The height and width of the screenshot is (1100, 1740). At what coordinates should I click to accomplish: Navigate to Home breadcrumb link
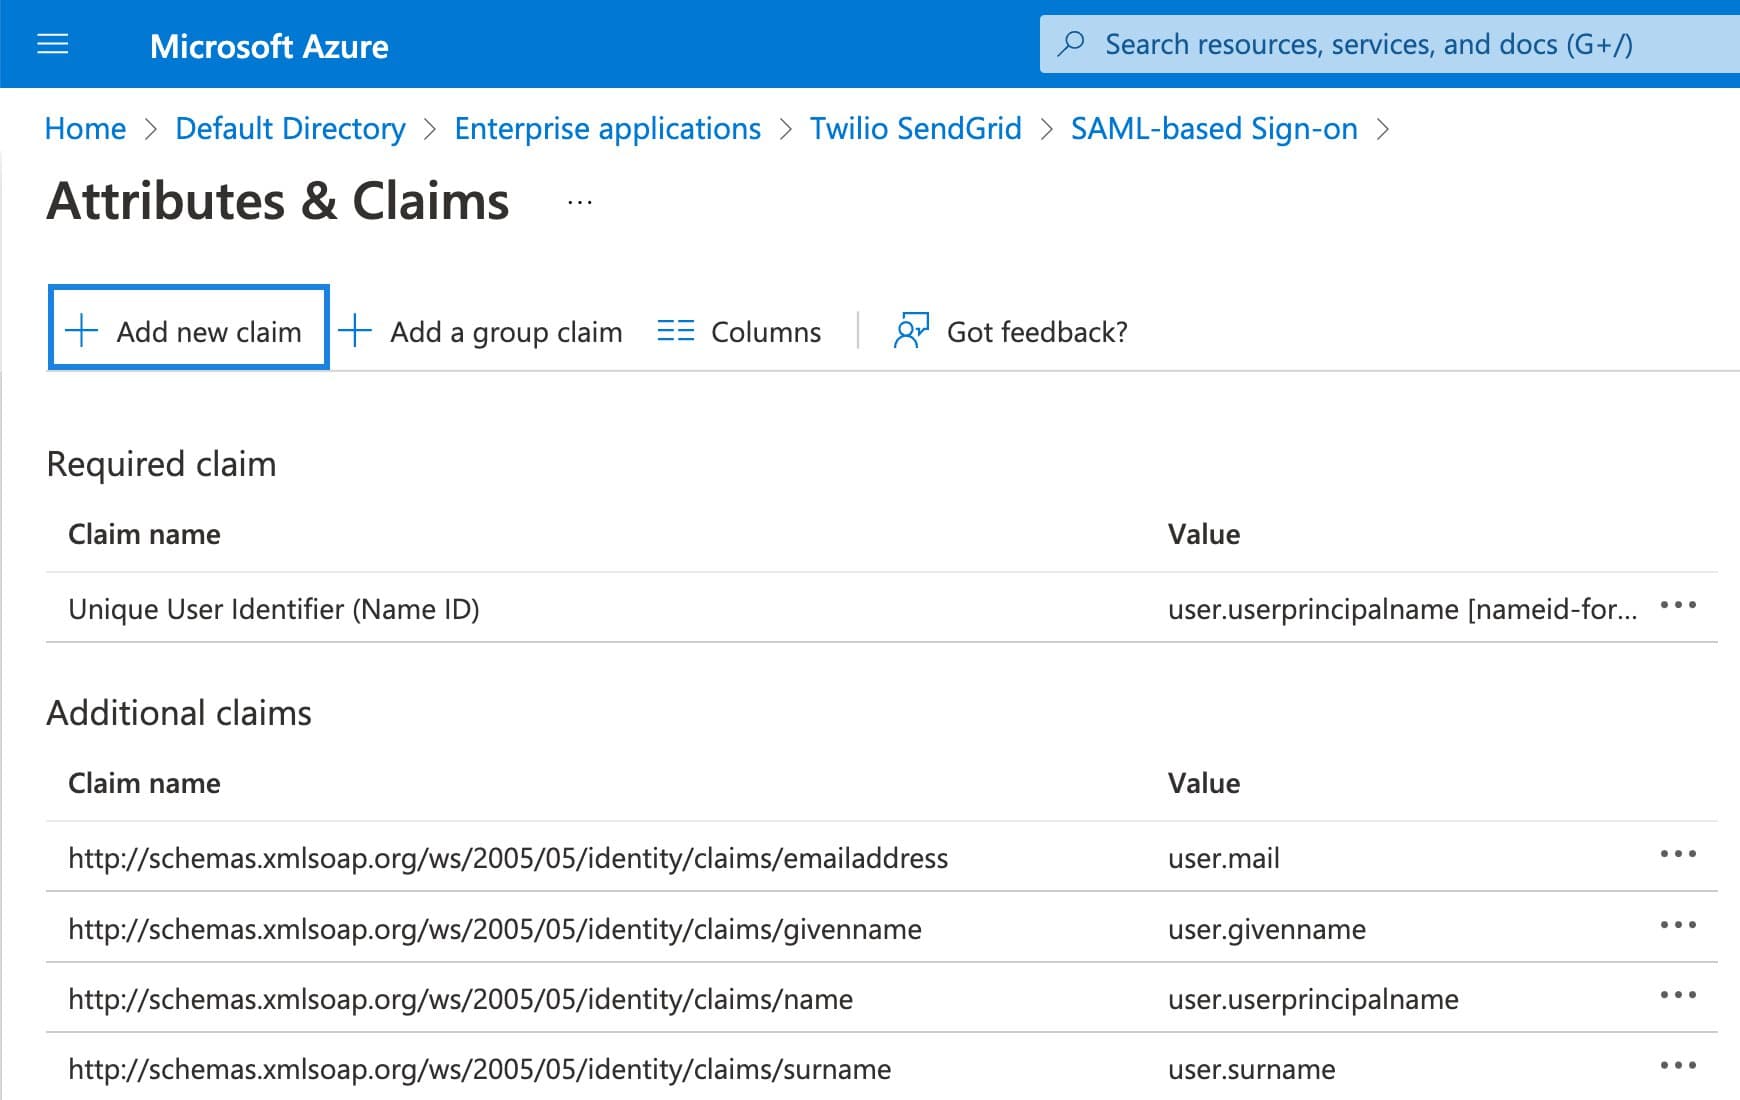coord(85,128)
